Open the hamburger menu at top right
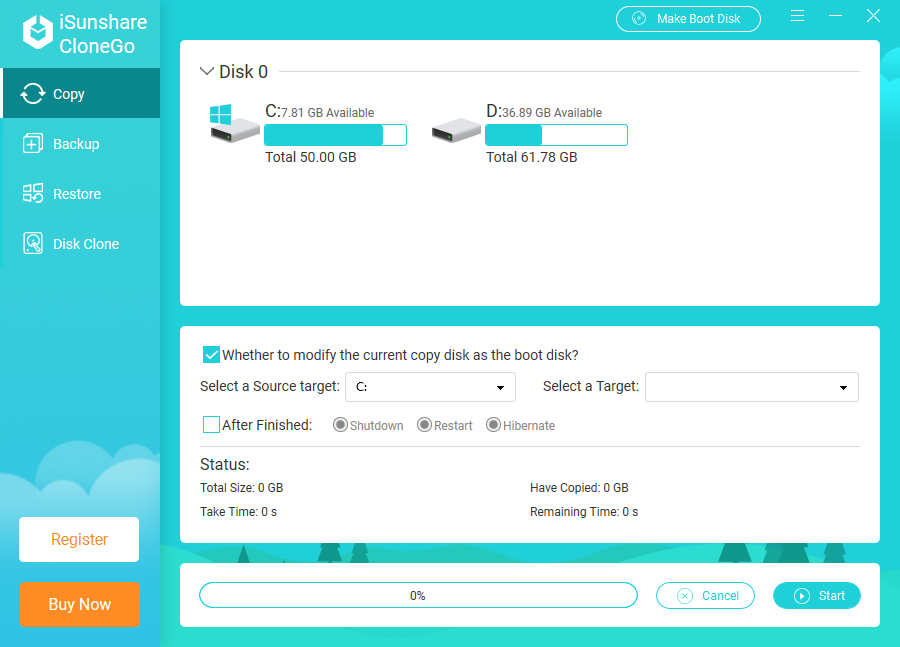This screenshot has width=900, height=647. tap(797, 16)
